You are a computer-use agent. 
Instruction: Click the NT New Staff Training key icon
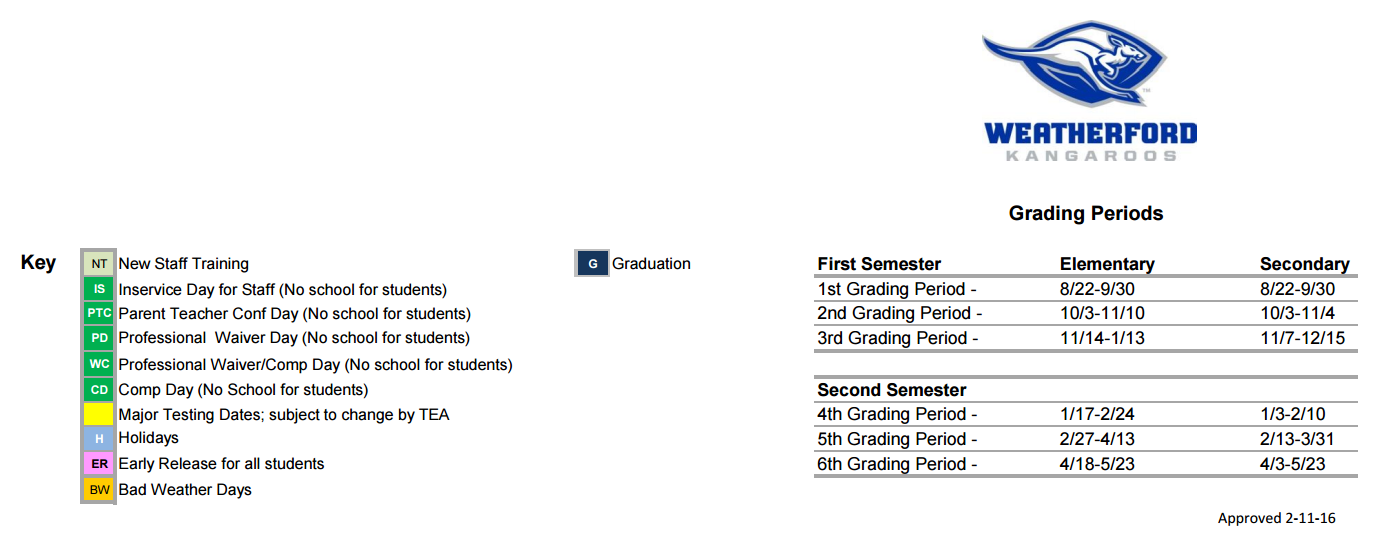[99, 264]
